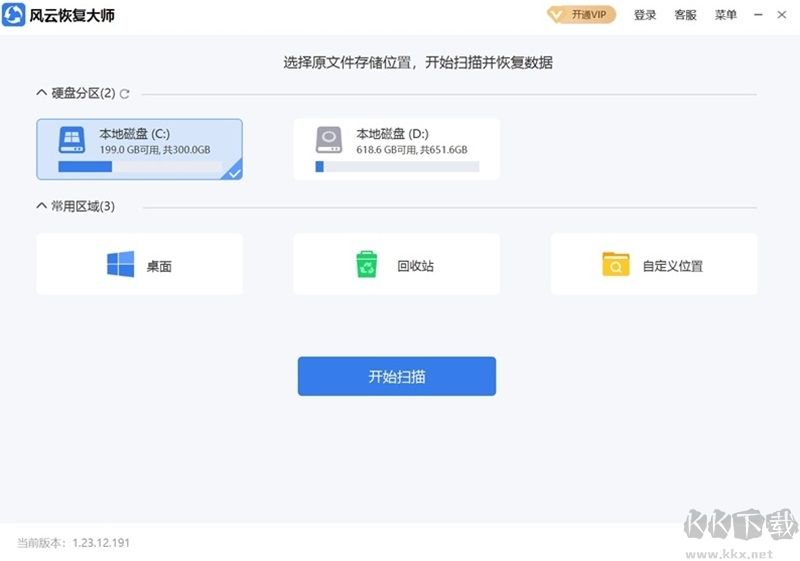This screenshot has width=800, height=561.
Task: Click the blue drive icon for disk C
Action: point(71,140)
